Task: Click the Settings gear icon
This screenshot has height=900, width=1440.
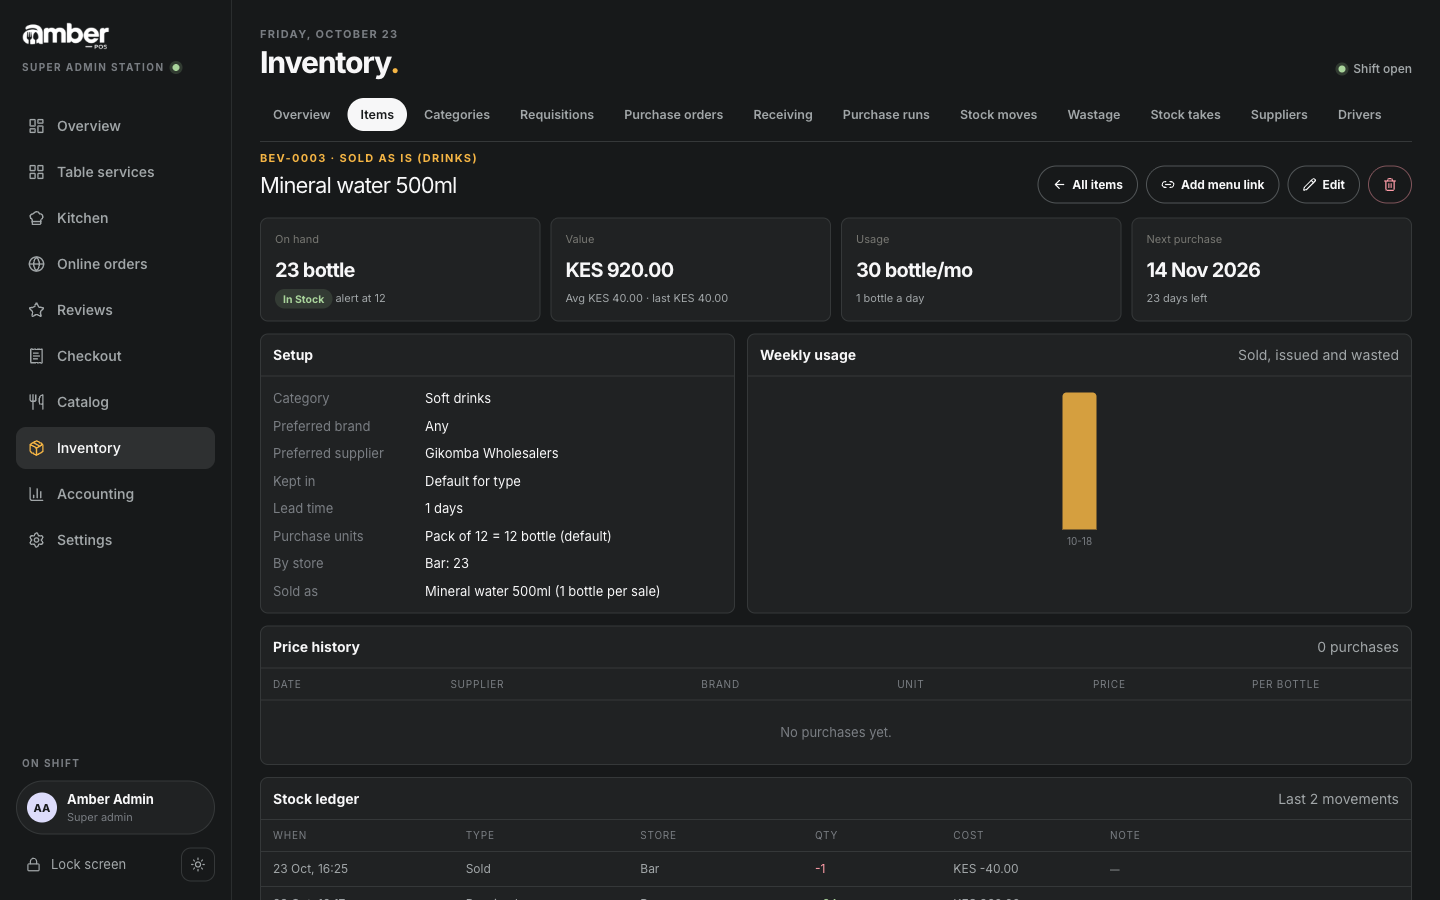Action: coord(36,540)
